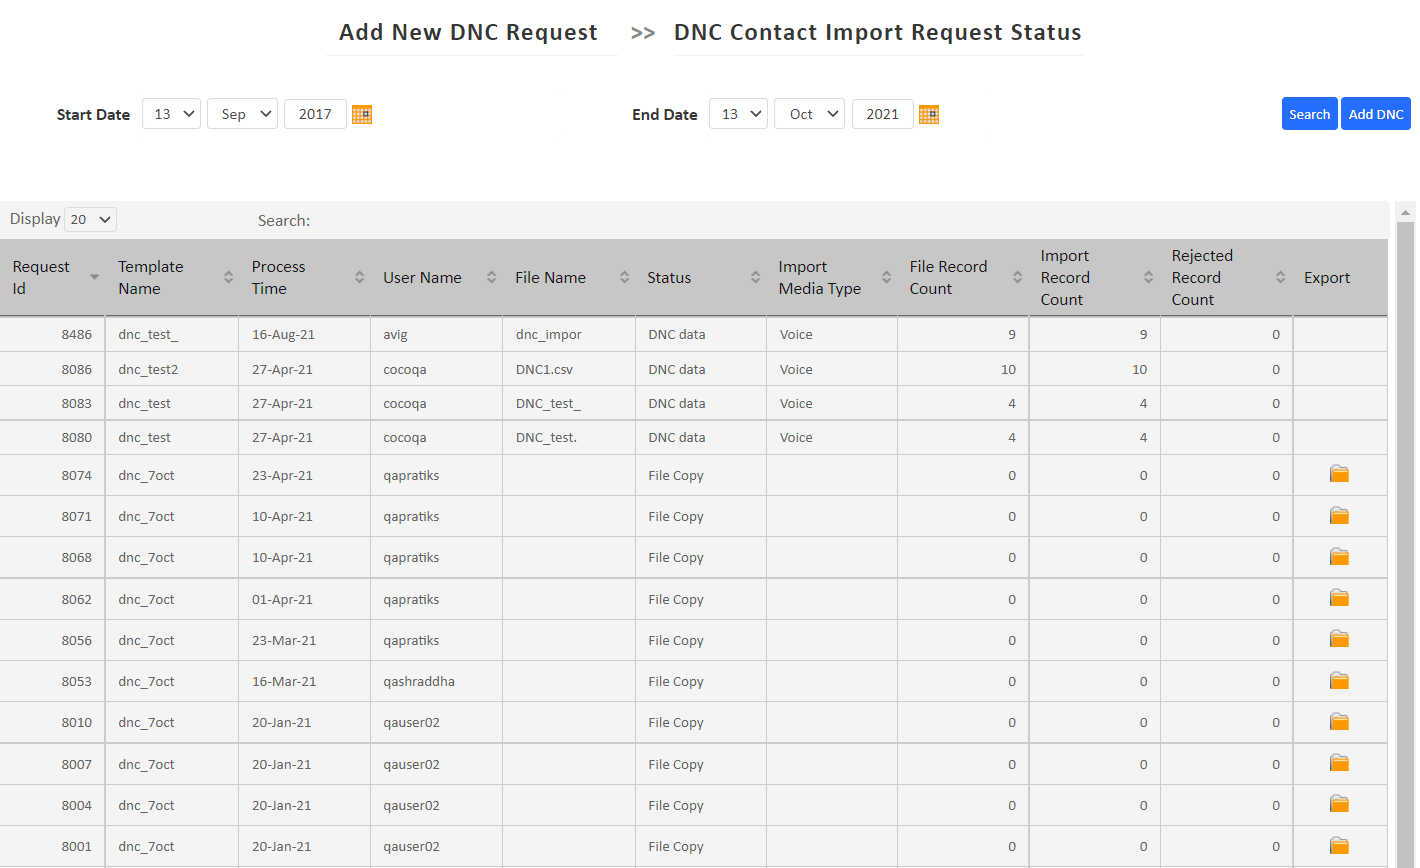Open the export folder icon for request 8062
Screen dimensions: 1420x868
click(1339, 597)
